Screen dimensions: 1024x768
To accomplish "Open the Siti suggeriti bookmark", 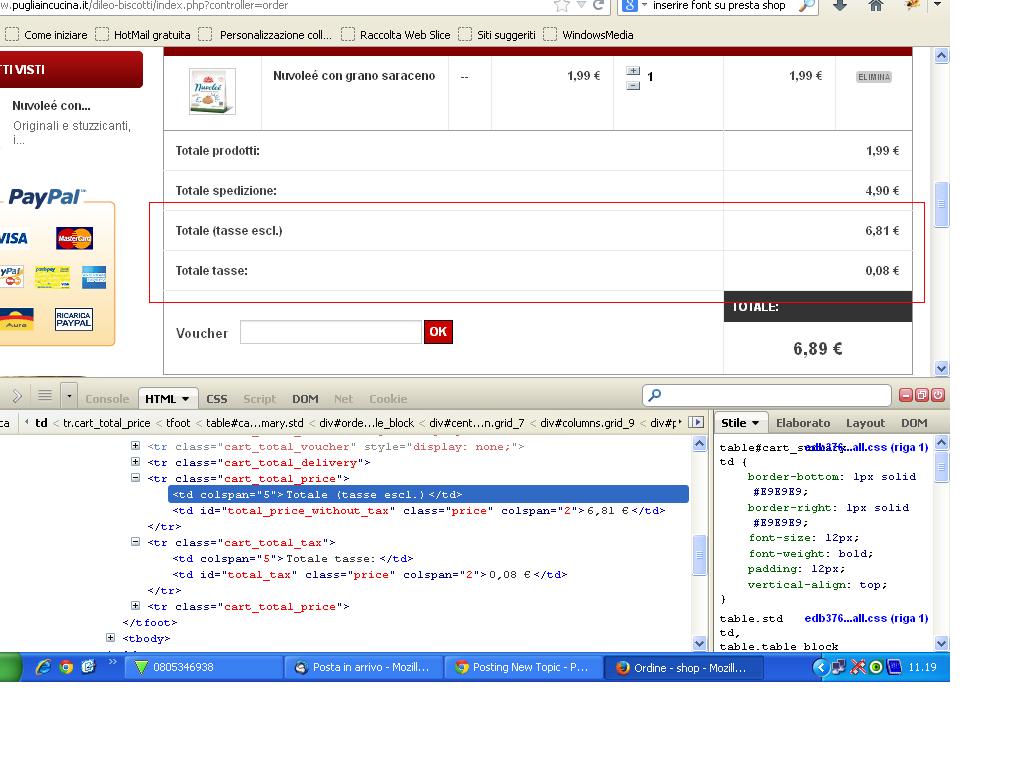I will [497, 35].
